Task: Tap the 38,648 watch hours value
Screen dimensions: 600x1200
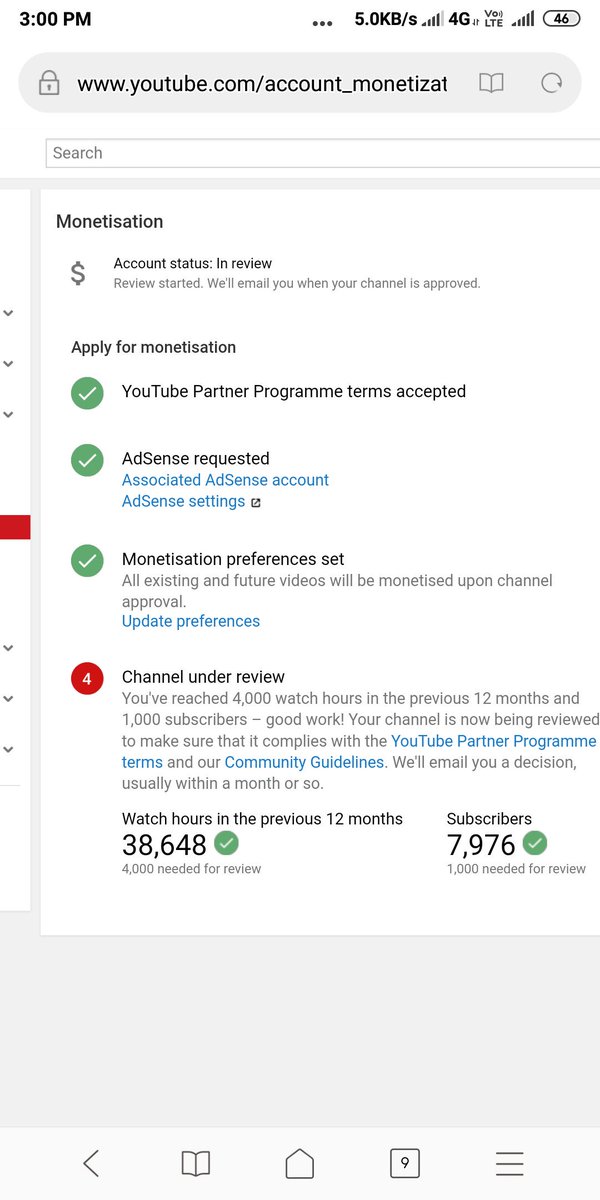Action: (x=164, y=845)
